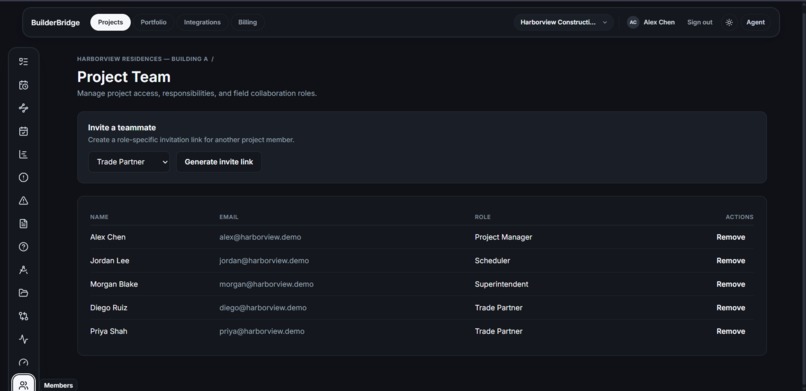Click the ACTIONS column header
806x391 pixels.
pyautogui.click(x=739, y=217)
